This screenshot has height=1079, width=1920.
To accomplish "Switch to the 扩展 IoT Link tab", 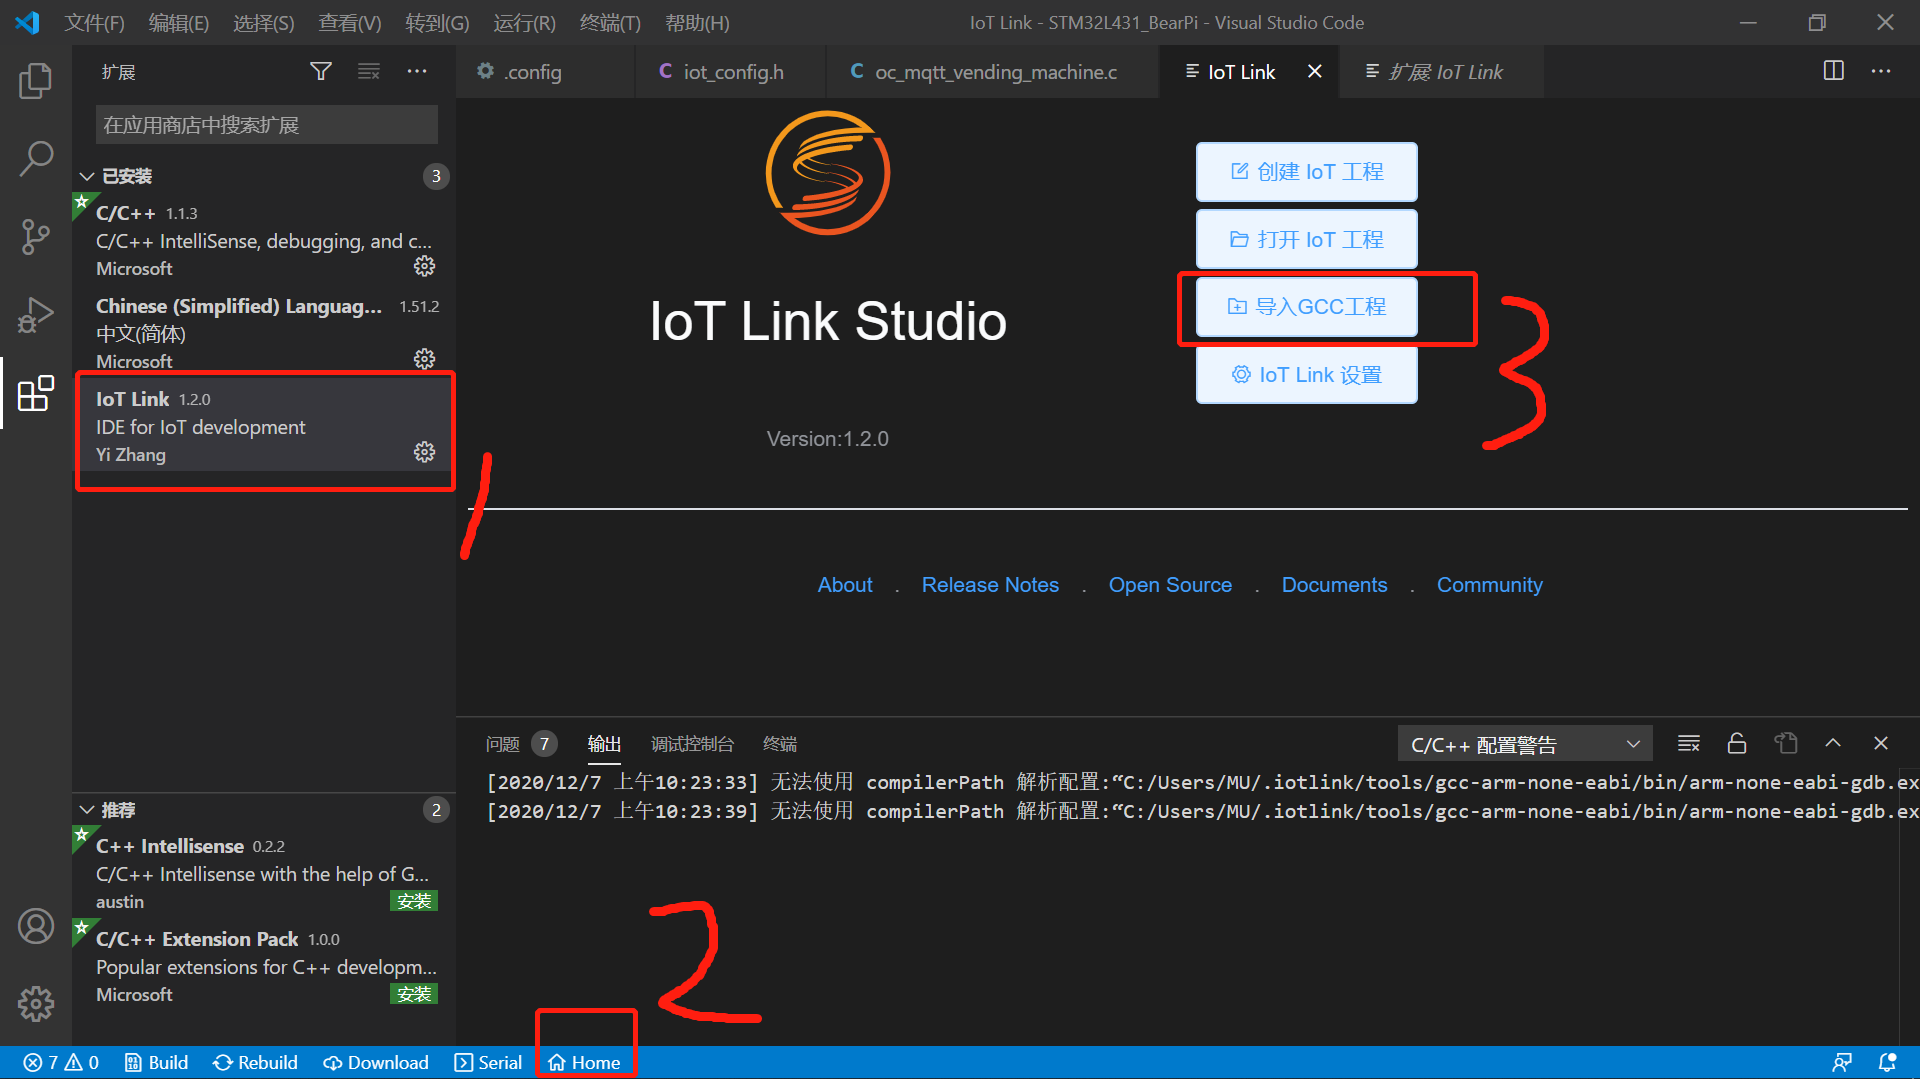I will (1443, 71).
